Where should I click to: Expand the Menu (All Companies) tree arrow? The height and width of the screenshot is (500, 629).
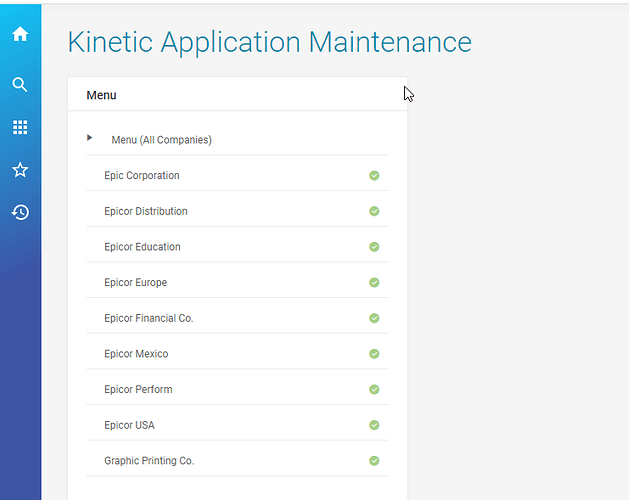pyautogui.click(x=89, y=138)
